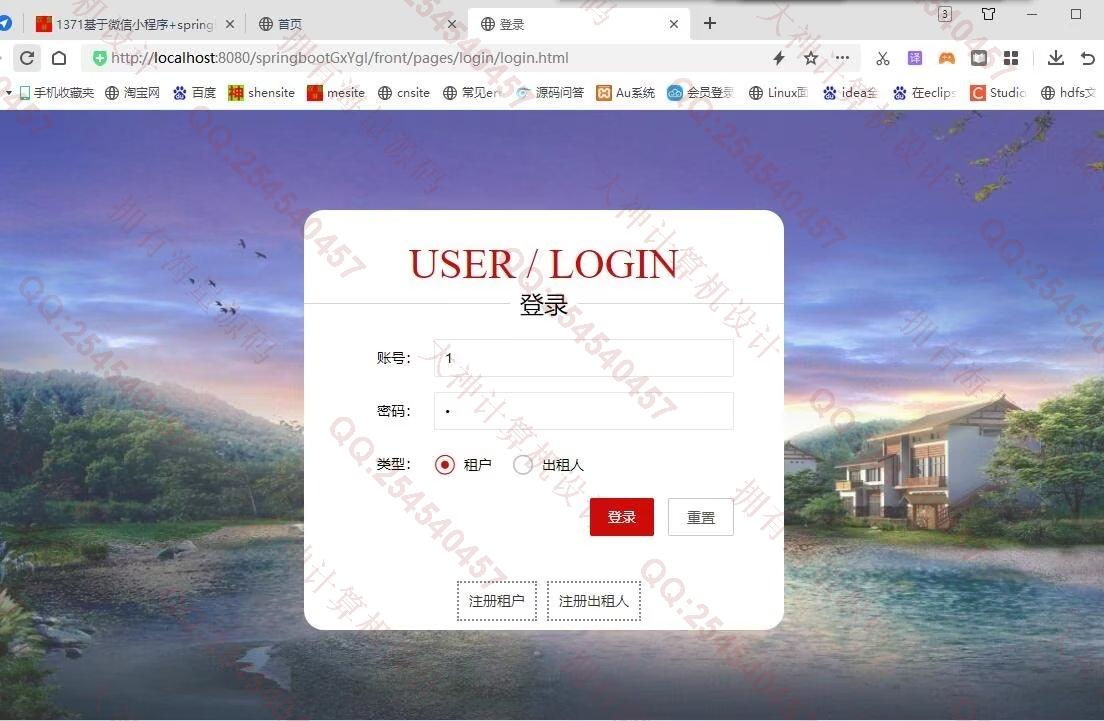Open the idea bookmark

point(850,92)
